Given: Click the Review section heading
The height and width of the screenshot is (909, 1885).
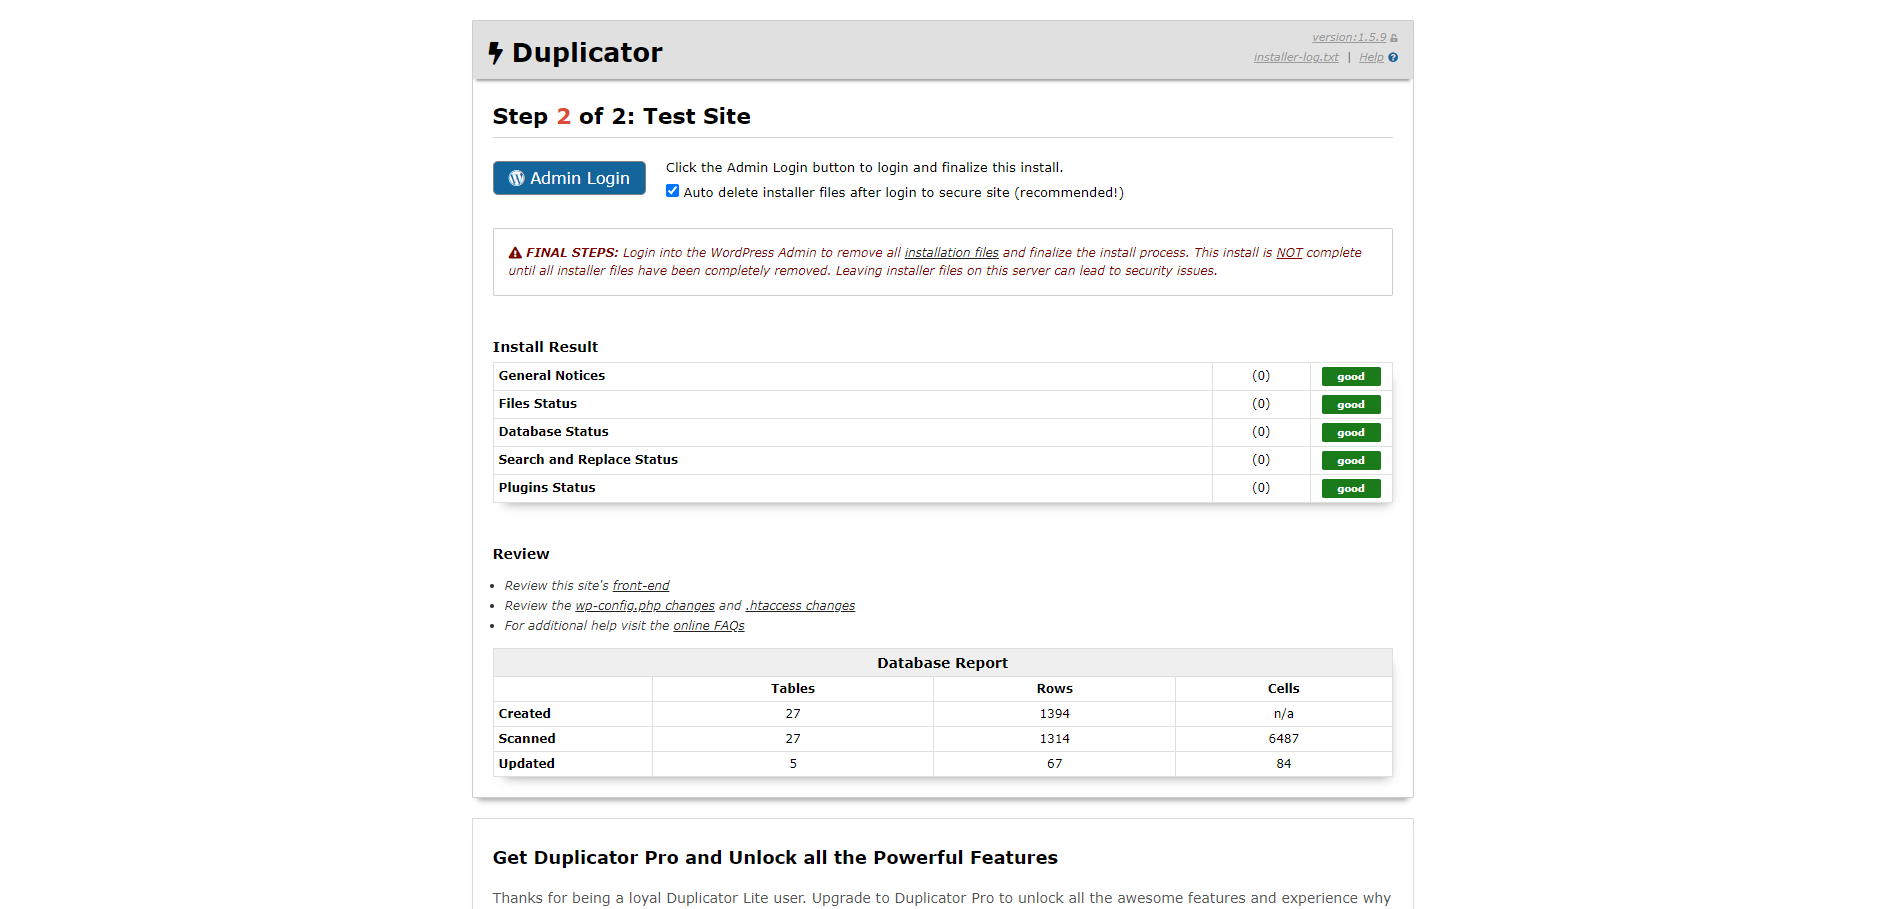Looking at the screenshot, I should 521,554.
